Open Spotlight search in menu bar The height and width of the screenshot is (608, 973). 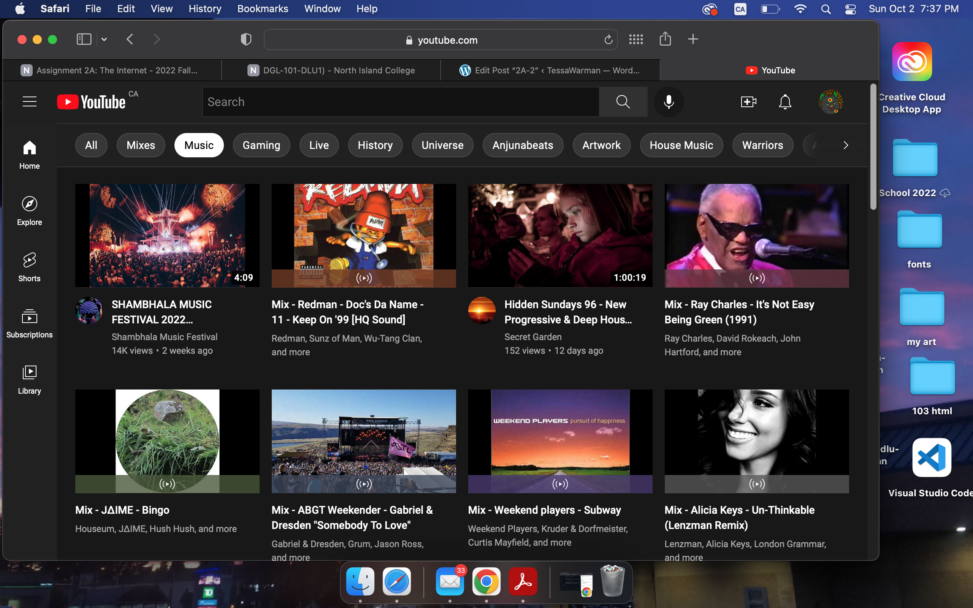[x=825, y=9]
